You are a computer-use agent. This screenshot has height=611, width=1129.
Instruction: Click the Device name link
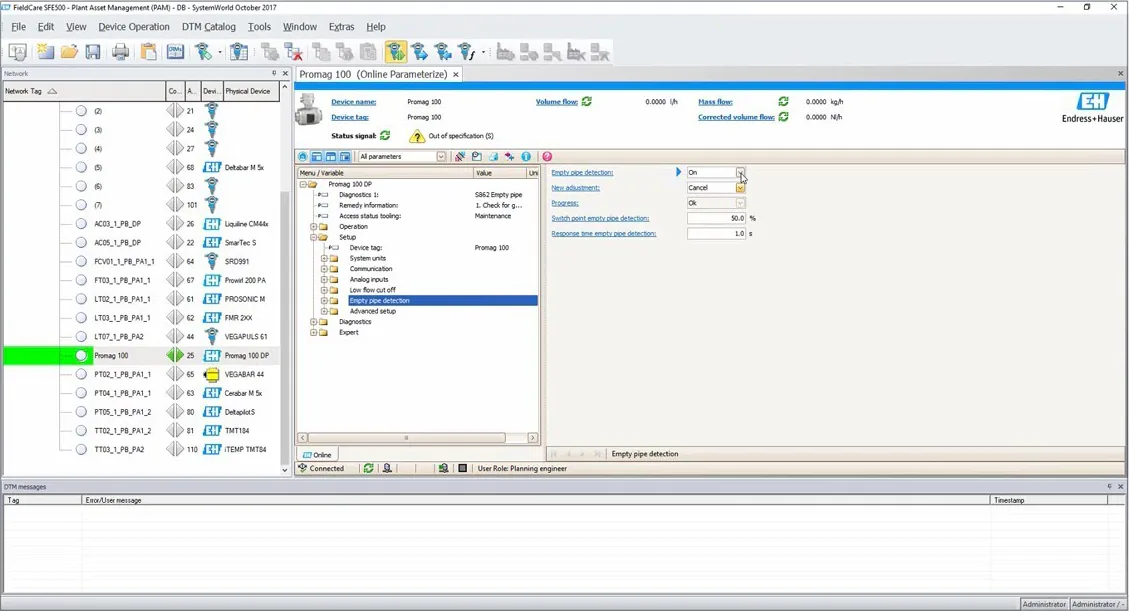click(x=354, y=101)
